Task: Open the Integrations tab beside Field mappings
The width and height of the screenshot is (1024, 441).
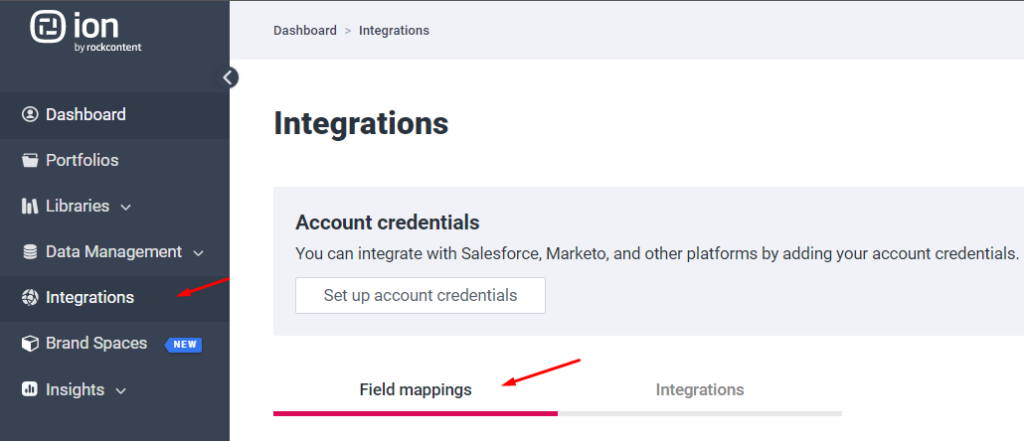Action: [699, 390]
